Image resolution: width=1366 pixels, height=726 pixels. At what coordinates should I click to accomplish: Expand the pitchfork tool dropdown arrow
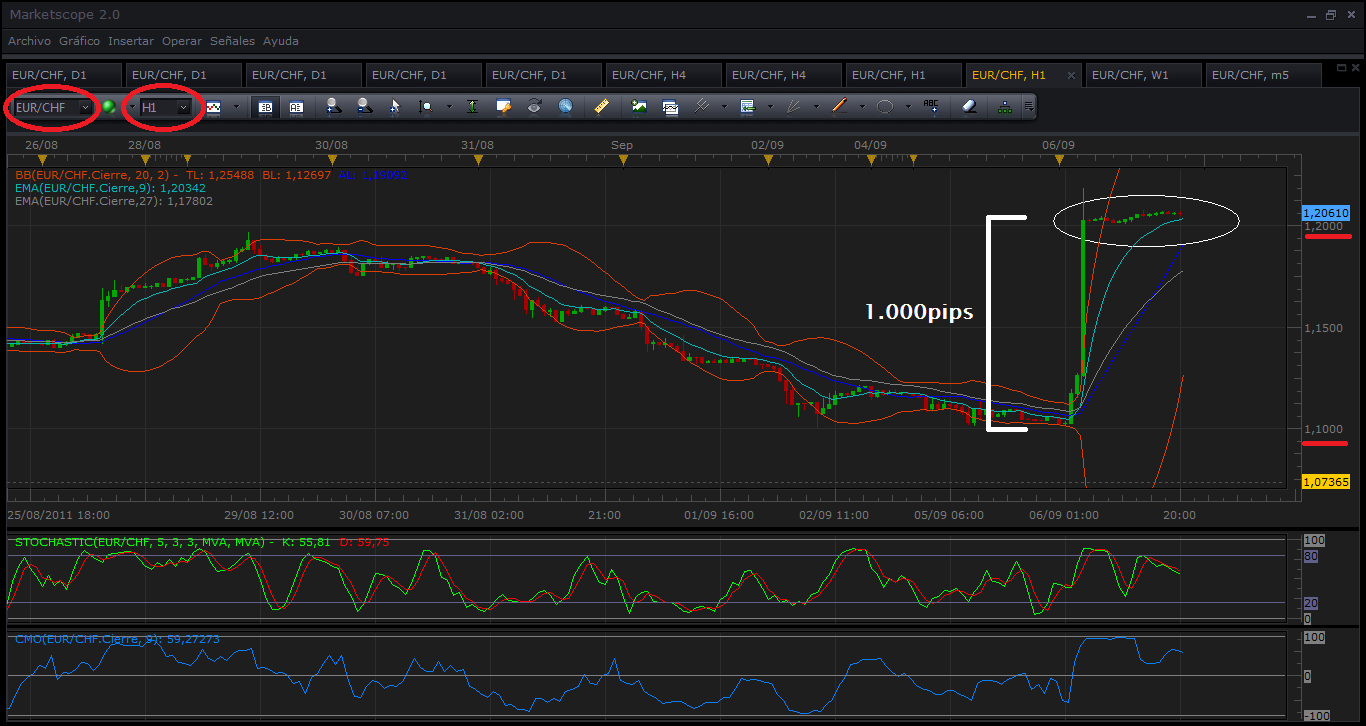[x=724, y=107]
